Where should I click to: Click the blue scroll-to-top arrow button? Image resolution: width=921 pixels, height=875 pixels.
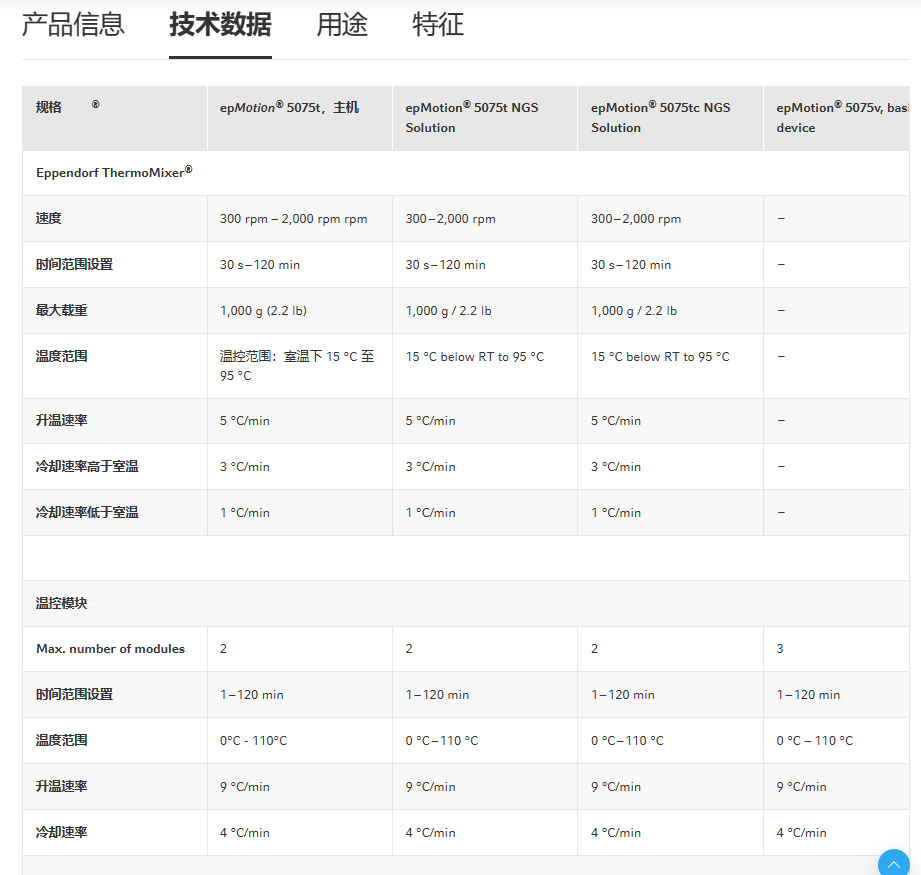pos(893,864)
